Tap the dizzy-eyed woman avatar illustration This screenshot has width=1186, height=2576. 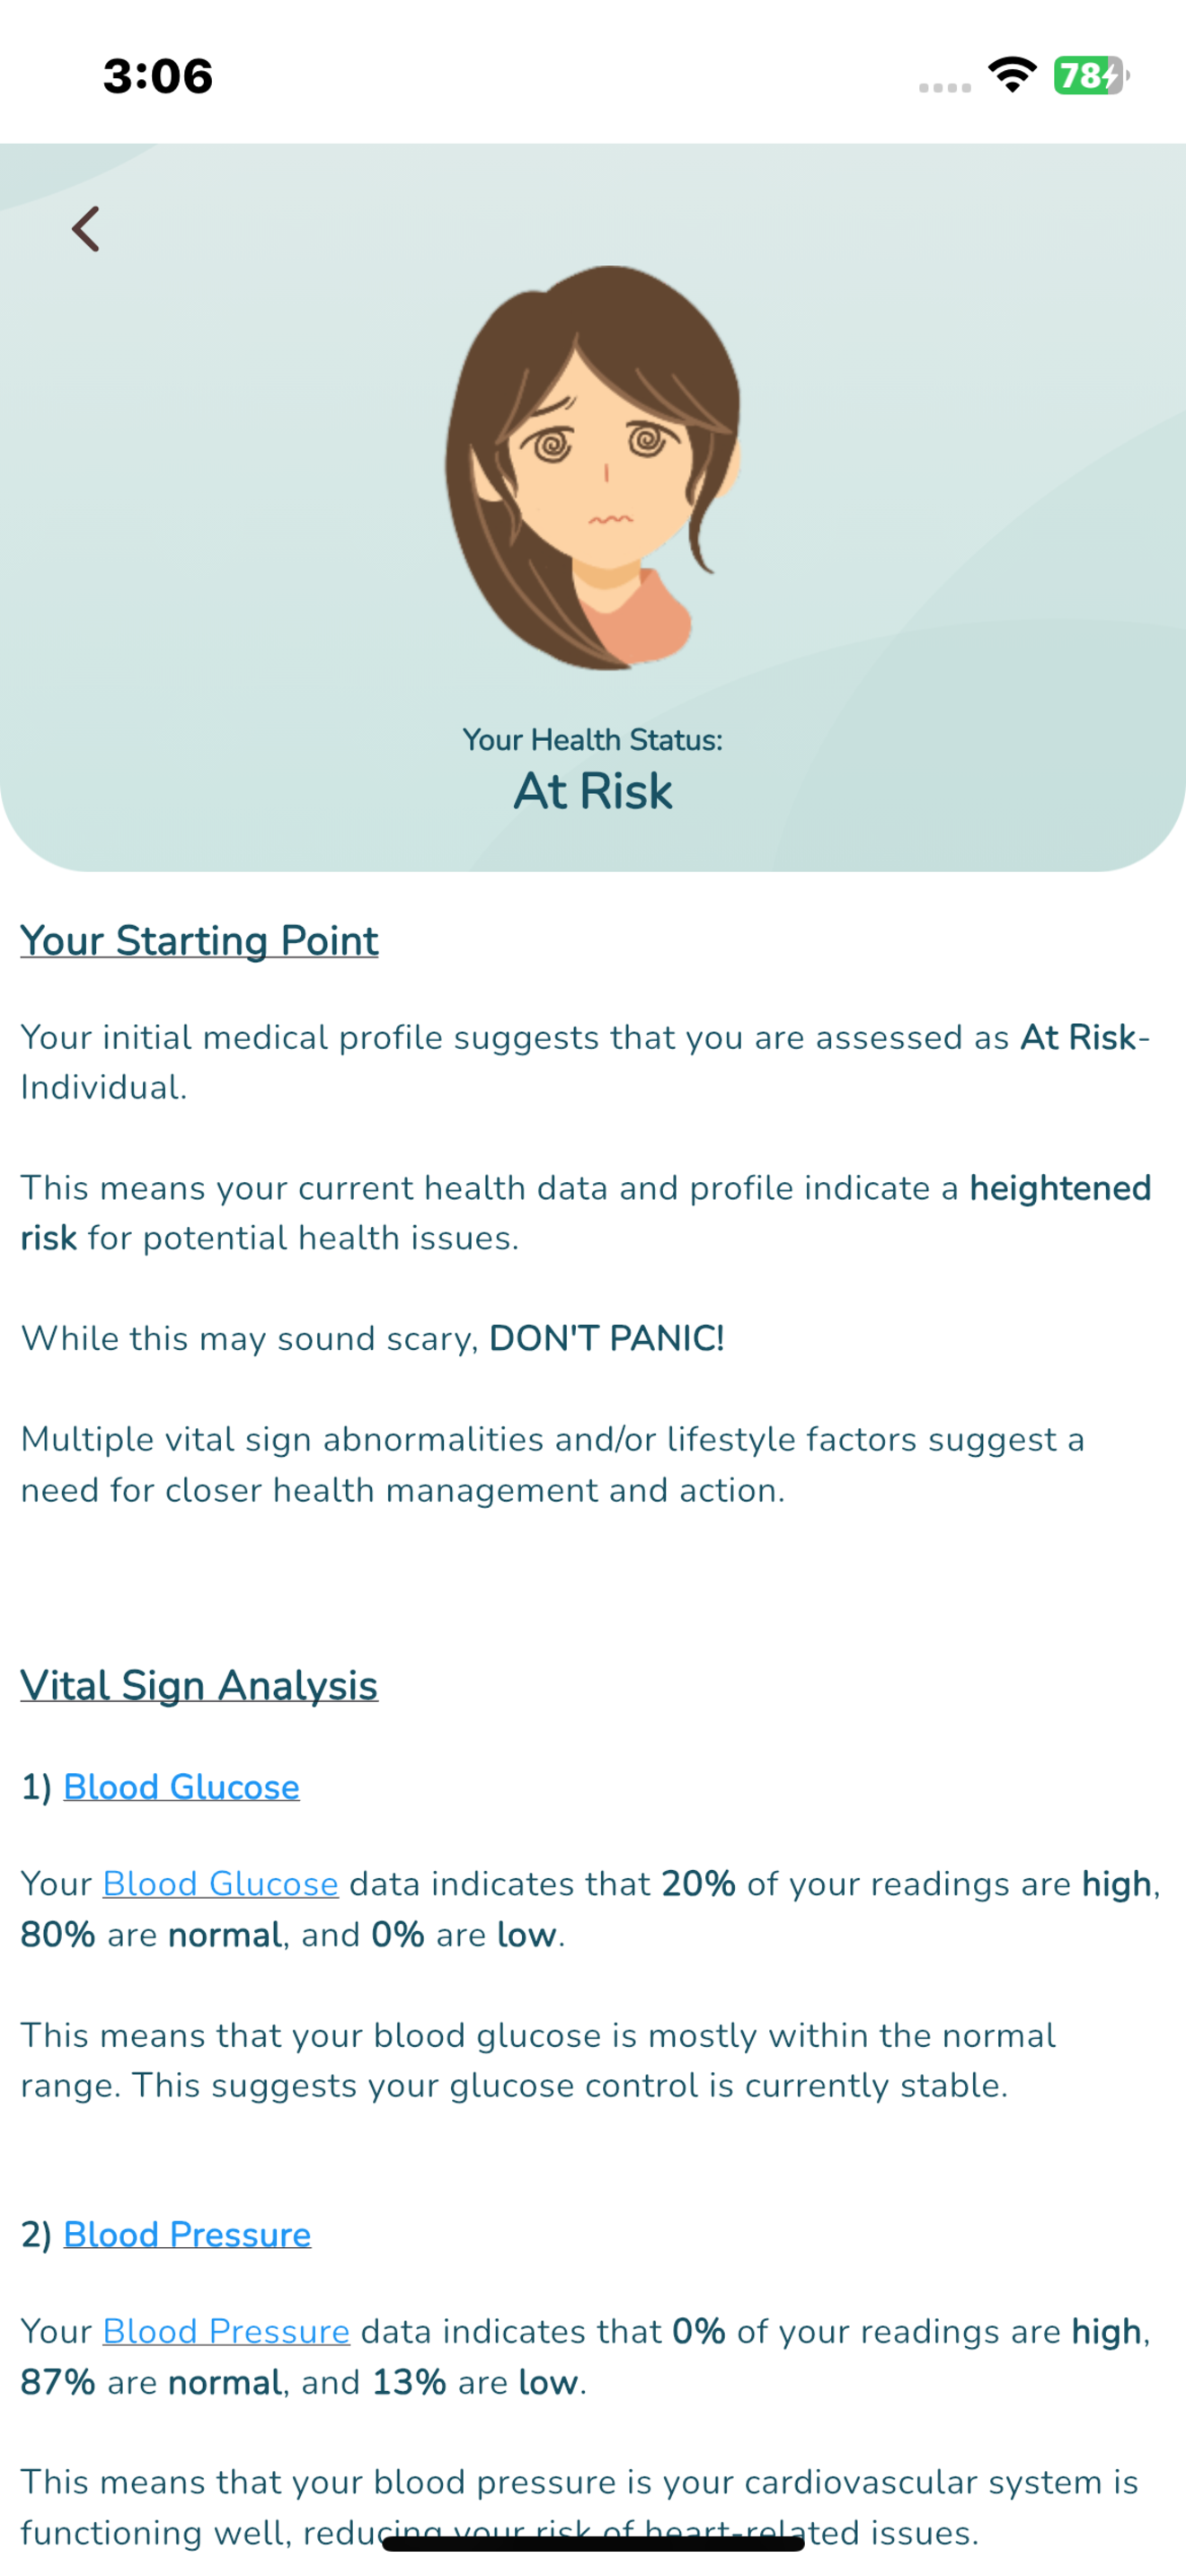[593, 467]
